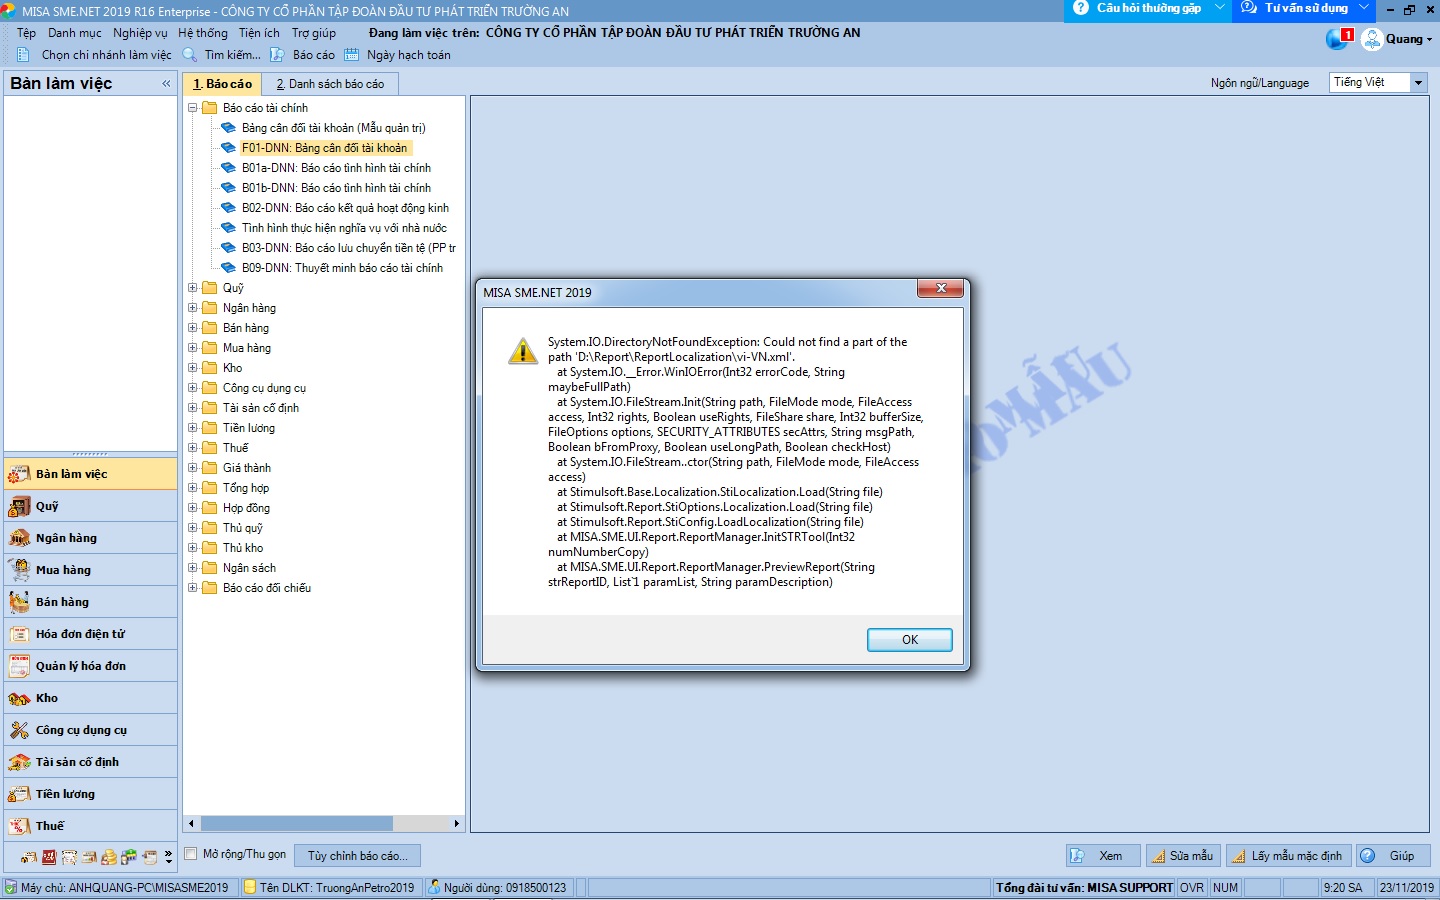The image size is (1440, 900).
Task: Collapse the Báo cáo tài chính tree folder
Action: [193, 108]
